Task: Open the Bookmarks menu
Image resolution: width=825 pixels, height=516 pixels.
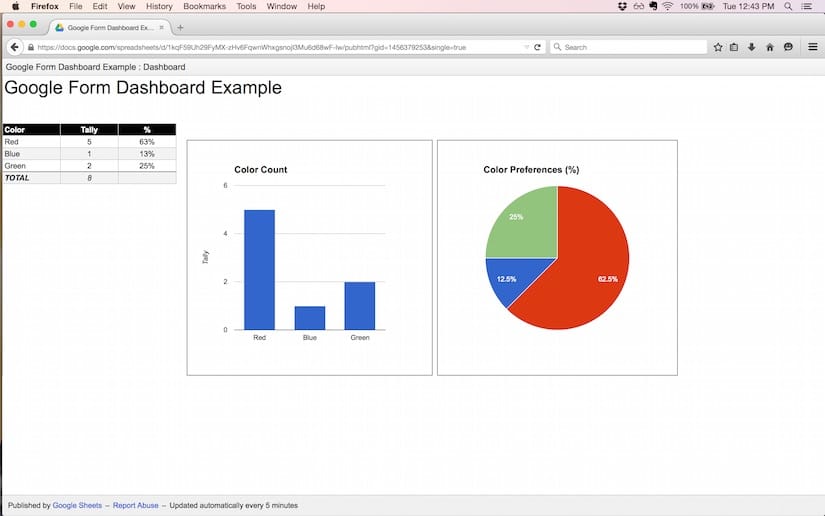Action: 204,6
